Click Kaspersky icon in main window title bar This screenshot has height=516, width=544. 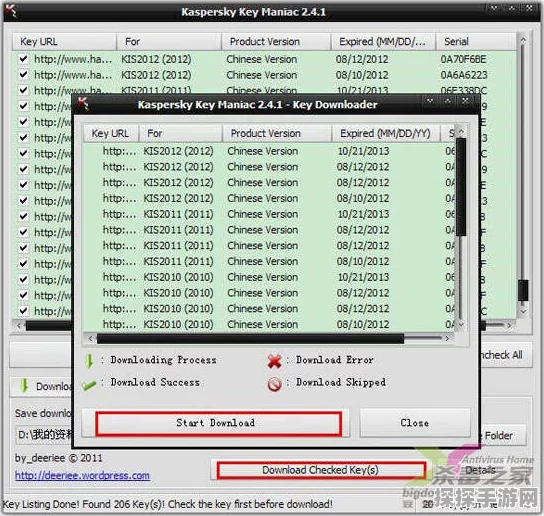[x=11, y=11]
